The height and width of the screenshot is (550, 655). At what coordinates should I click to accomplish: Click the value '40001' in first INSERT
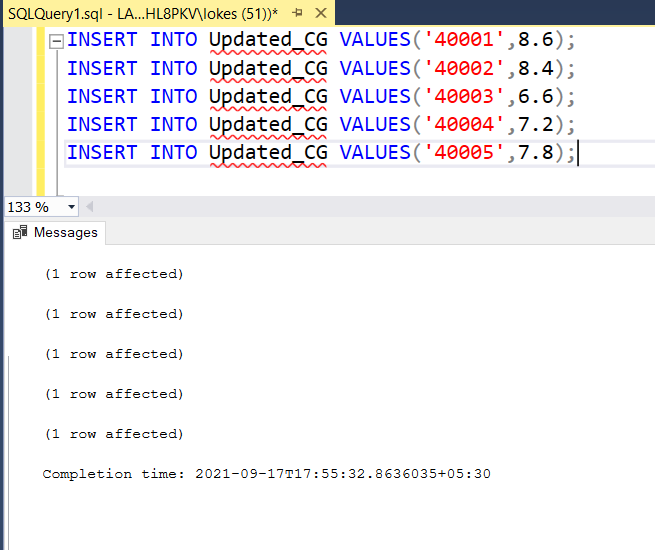464,40
